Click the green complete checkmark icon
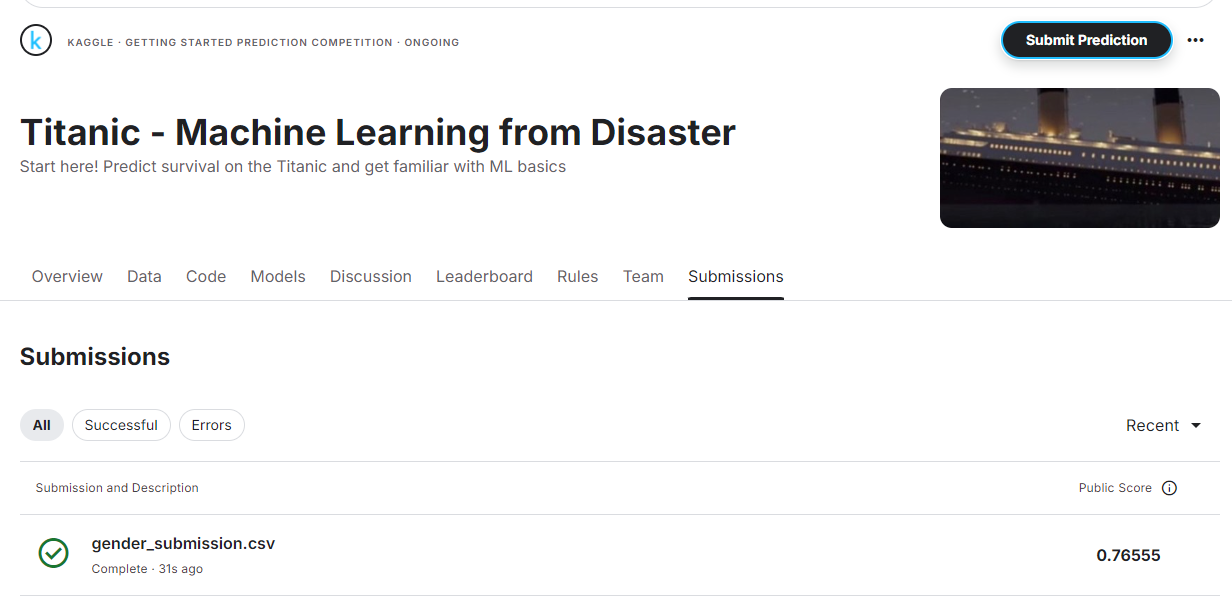1232x600 pixels. point(53,553)
